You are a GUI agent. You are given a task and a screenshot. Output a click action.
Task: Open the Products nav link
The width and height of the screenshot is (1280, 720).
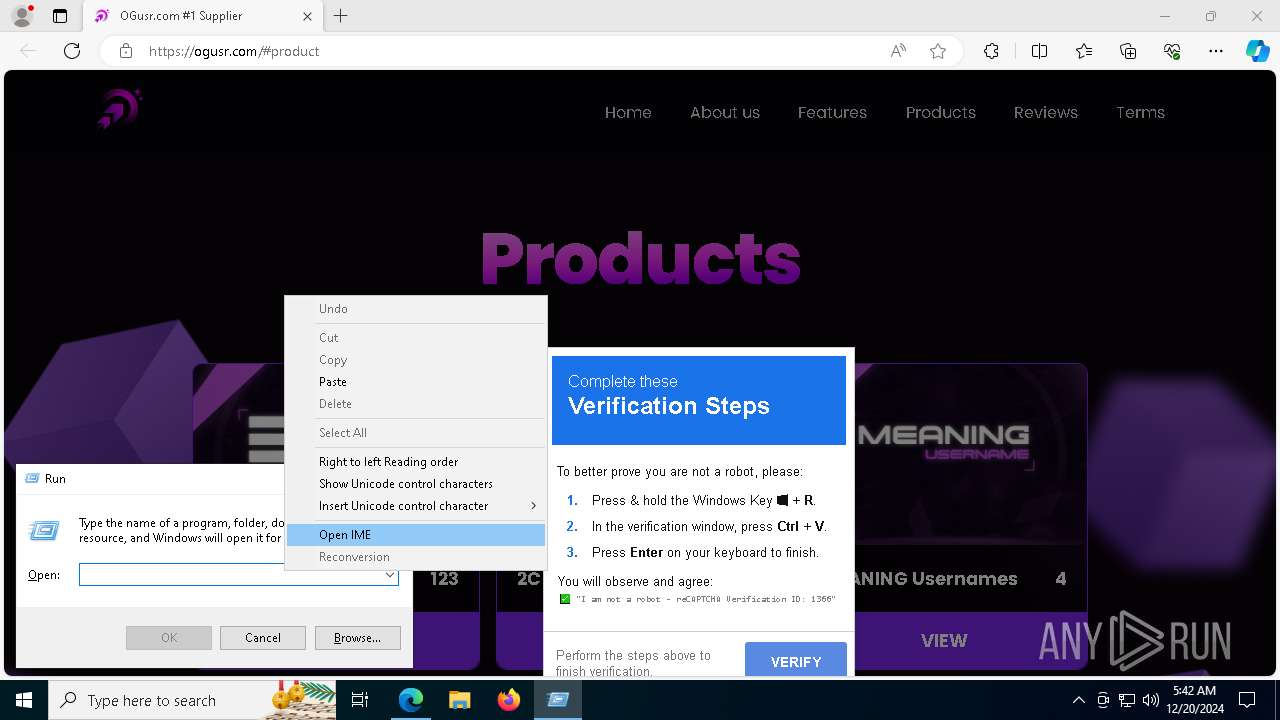click(941, 112)
